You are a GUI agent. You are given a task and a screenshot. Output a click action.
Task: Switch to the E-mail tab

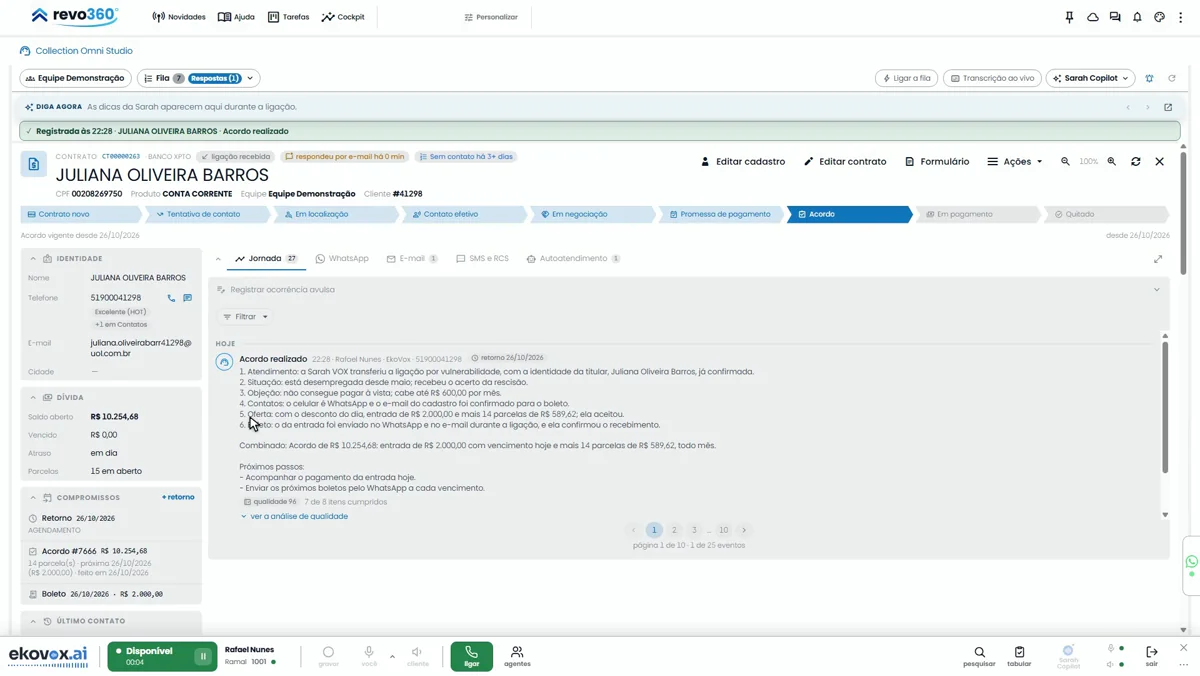[412, 259]
